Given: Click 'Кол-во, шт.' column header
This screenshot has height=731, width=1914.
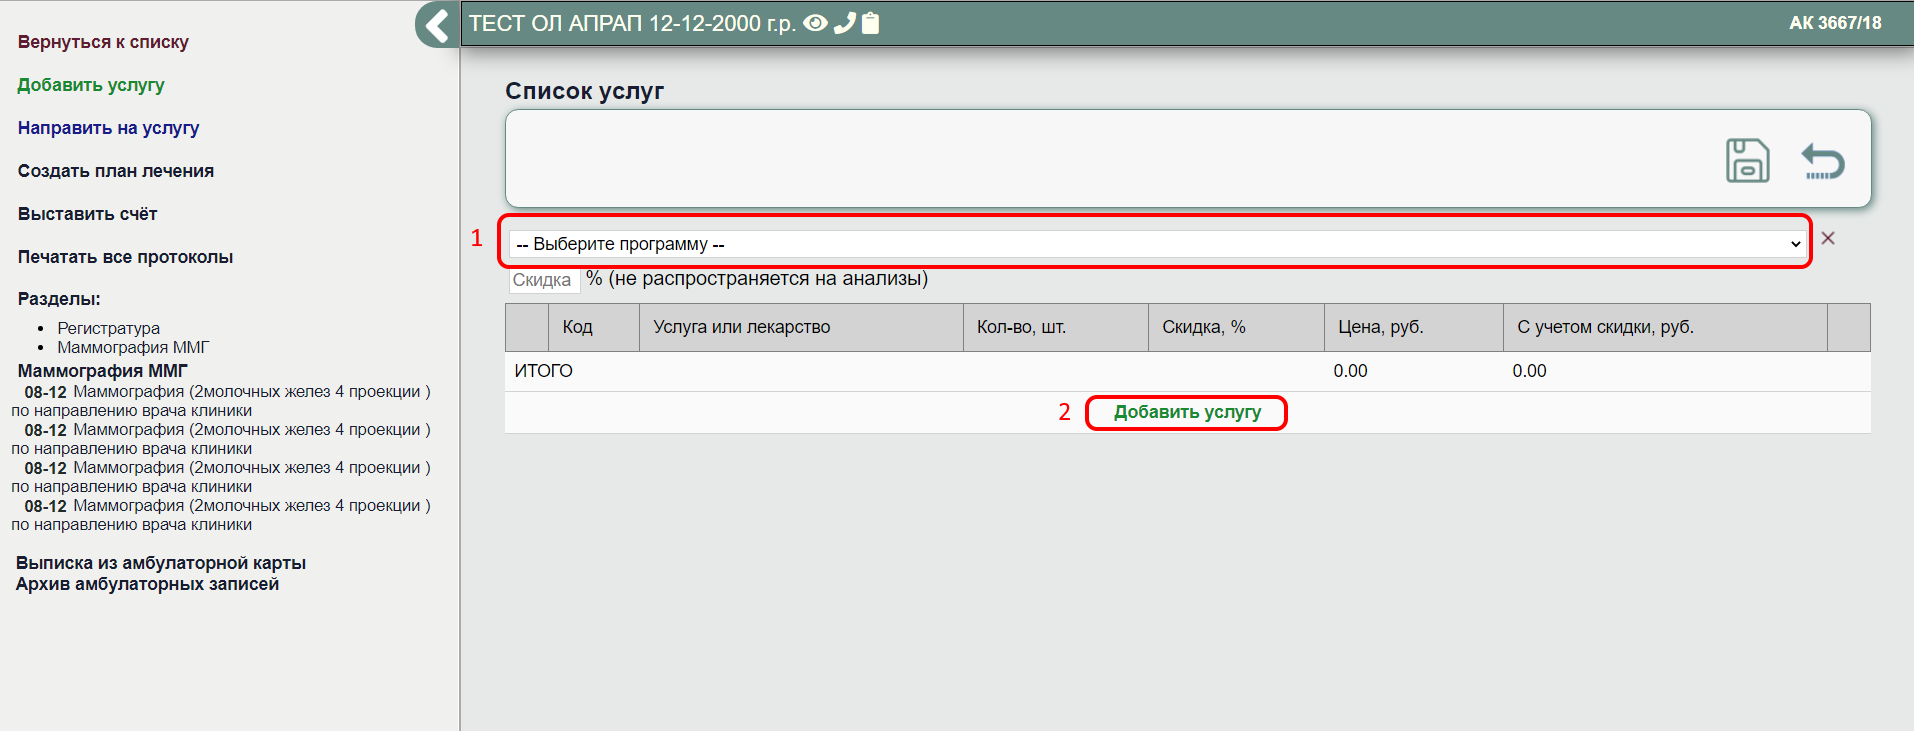Looking at the screenshot, I should pyautogui.click(x=1056, y=327).
